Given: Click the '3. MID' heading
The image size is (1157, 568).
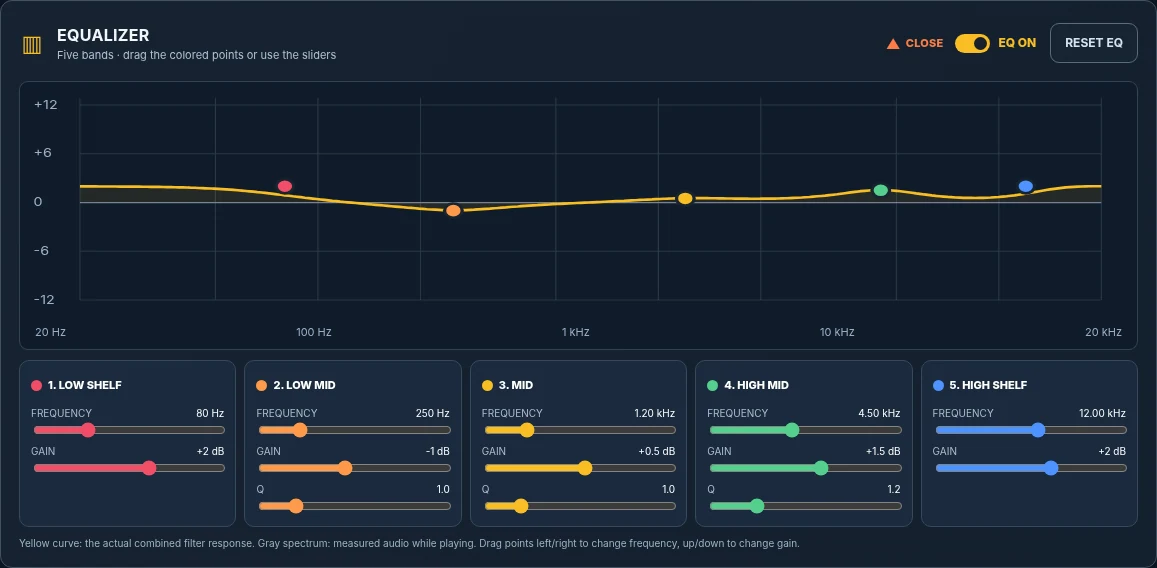Looking at the screenshot, I should (516, 385).
